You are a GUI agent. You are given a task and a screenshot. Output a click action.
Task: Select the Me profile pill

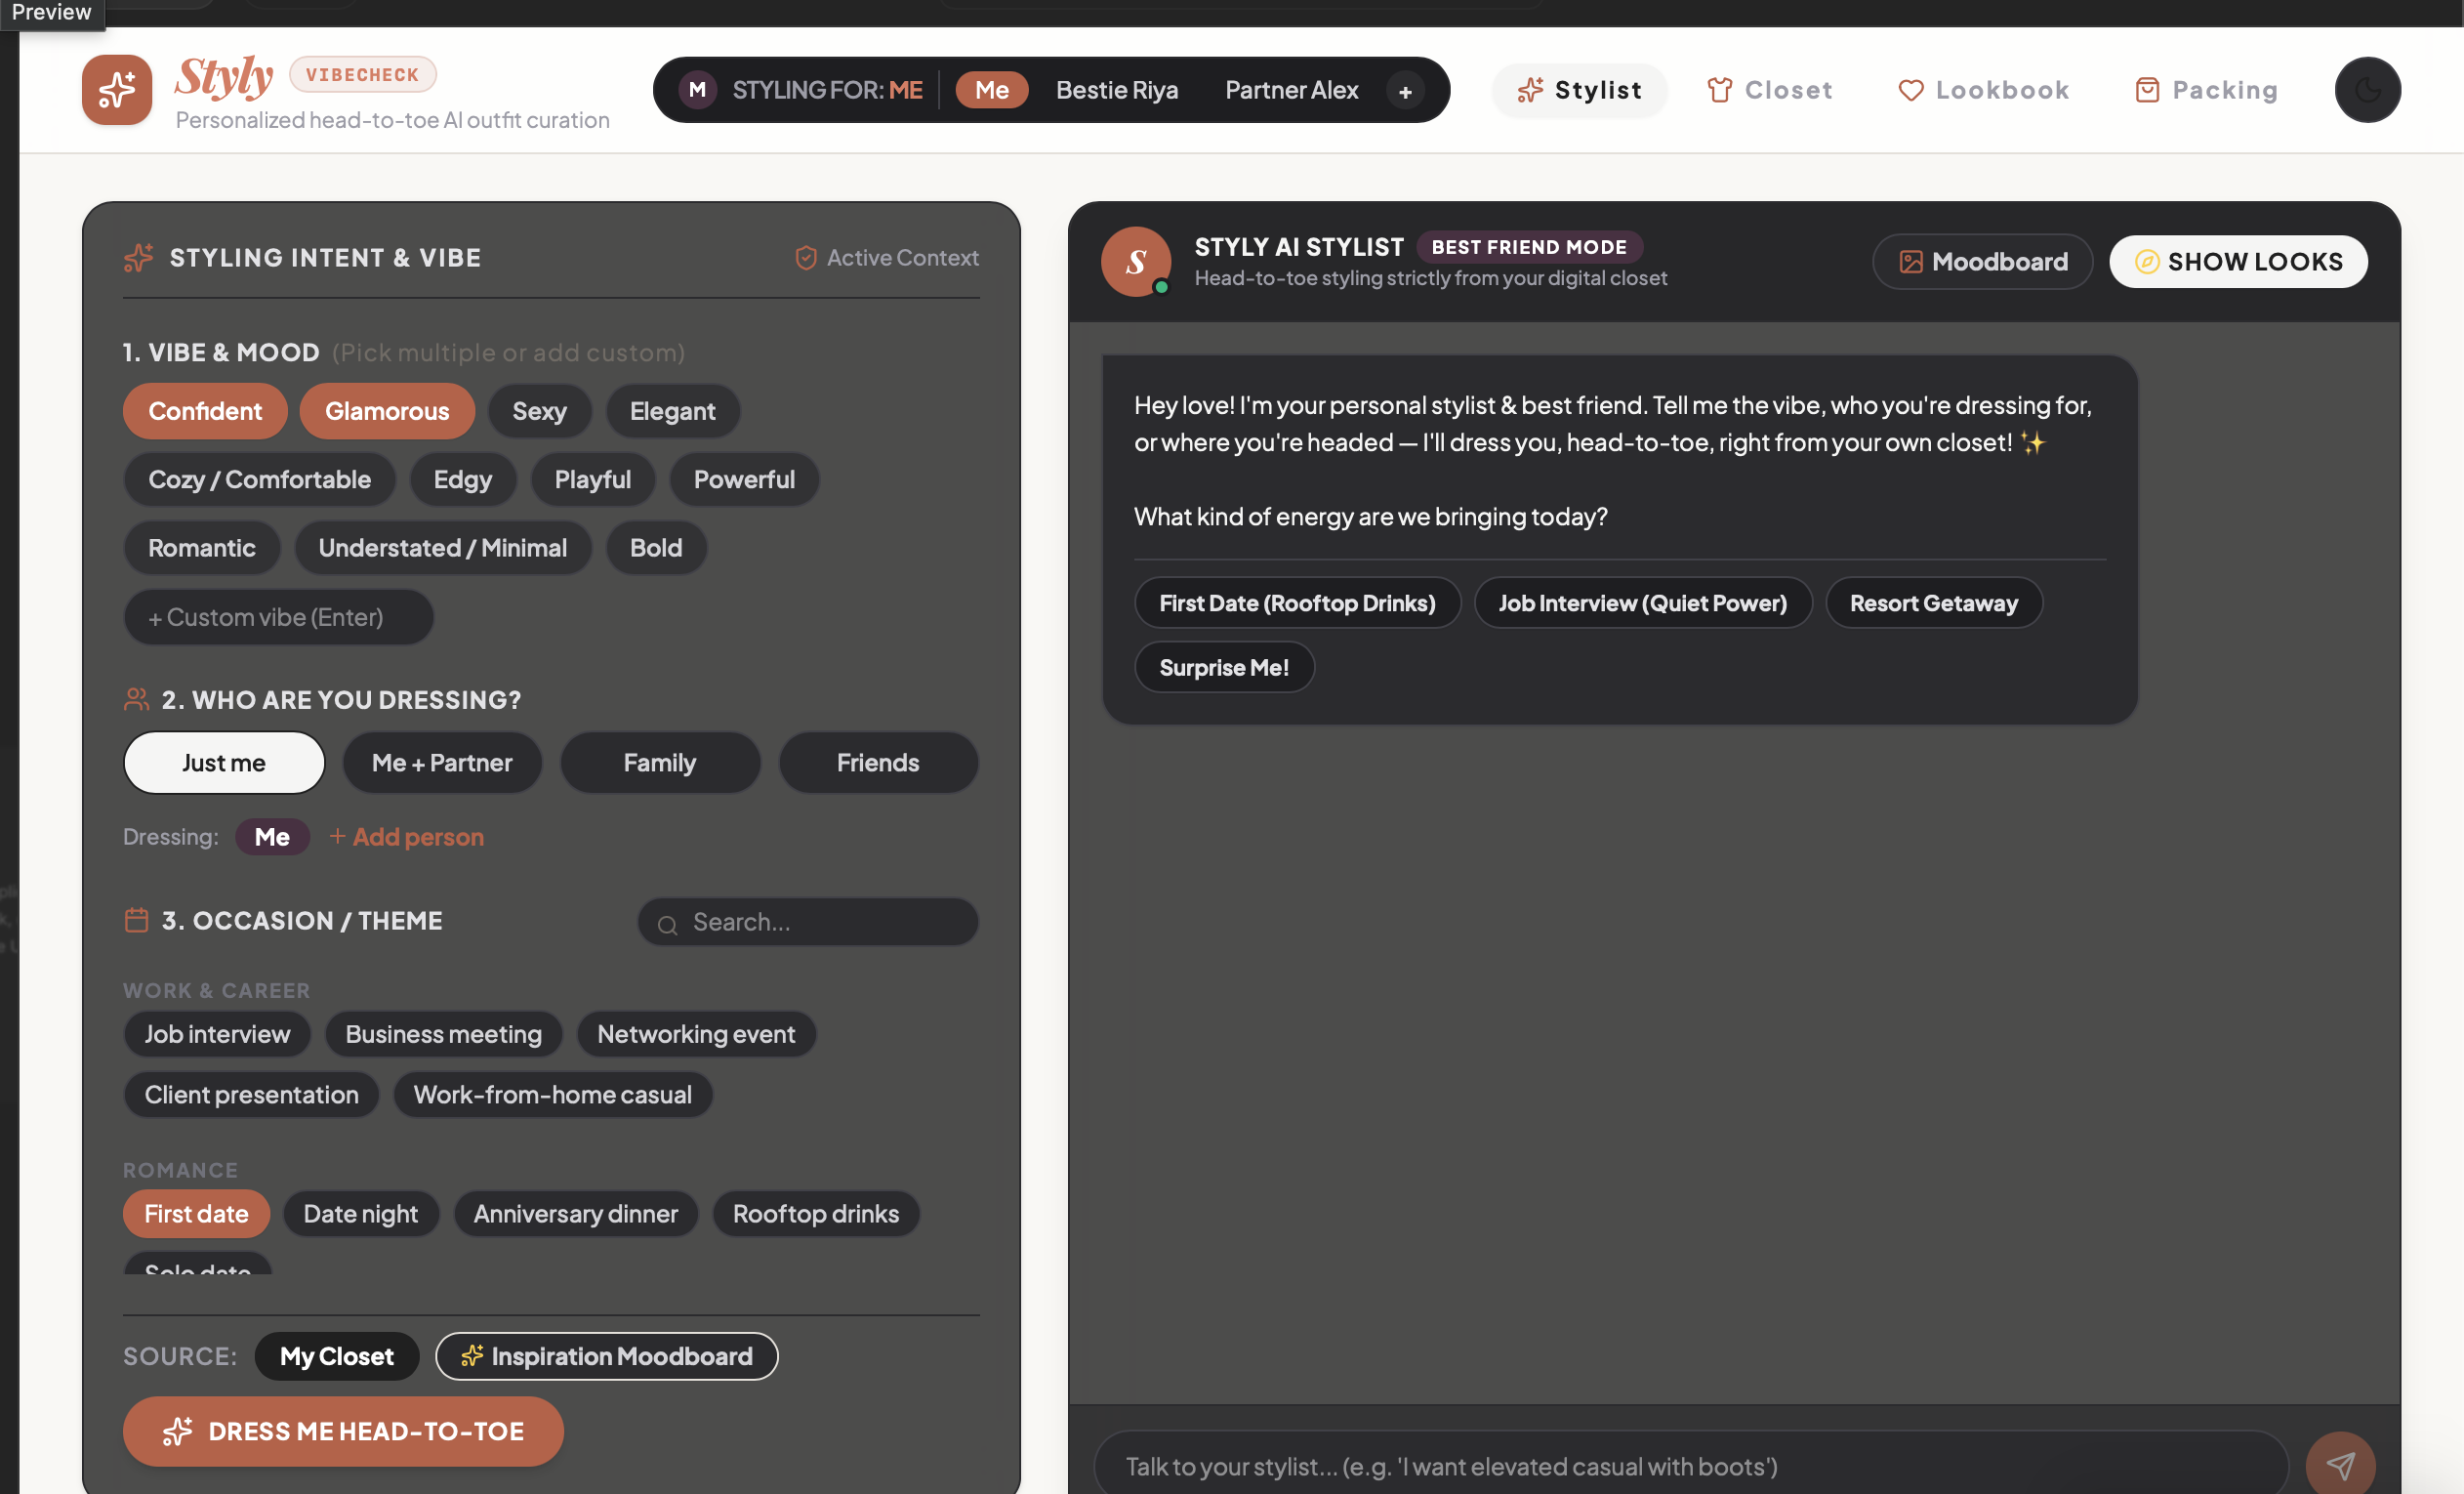[x=991, y=90]
